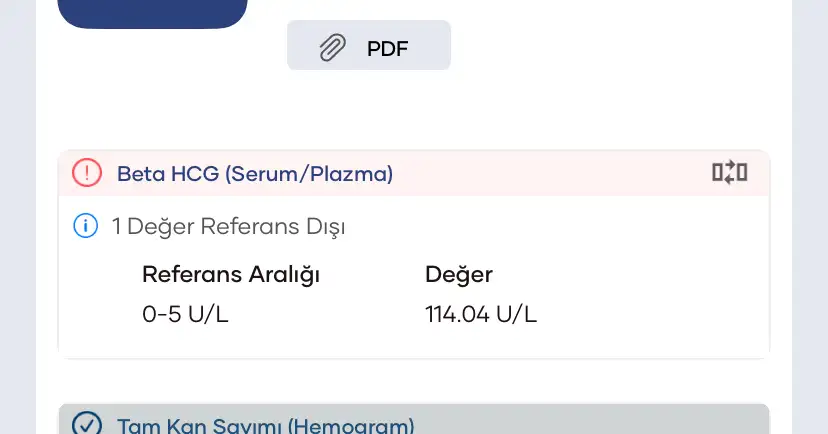Click the "1 Değer Referans Dışı" notice text
Screen dimensions: 828x434
pyautogui.click(x=229, y=227)
